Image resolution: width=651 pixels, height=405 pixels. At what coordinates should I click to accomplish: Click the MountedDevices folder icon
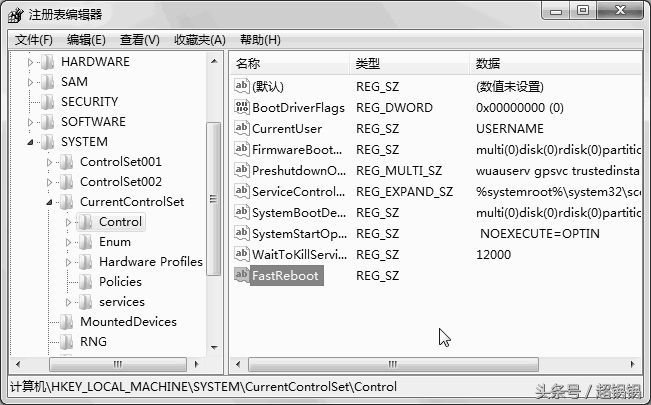point(66,322)
